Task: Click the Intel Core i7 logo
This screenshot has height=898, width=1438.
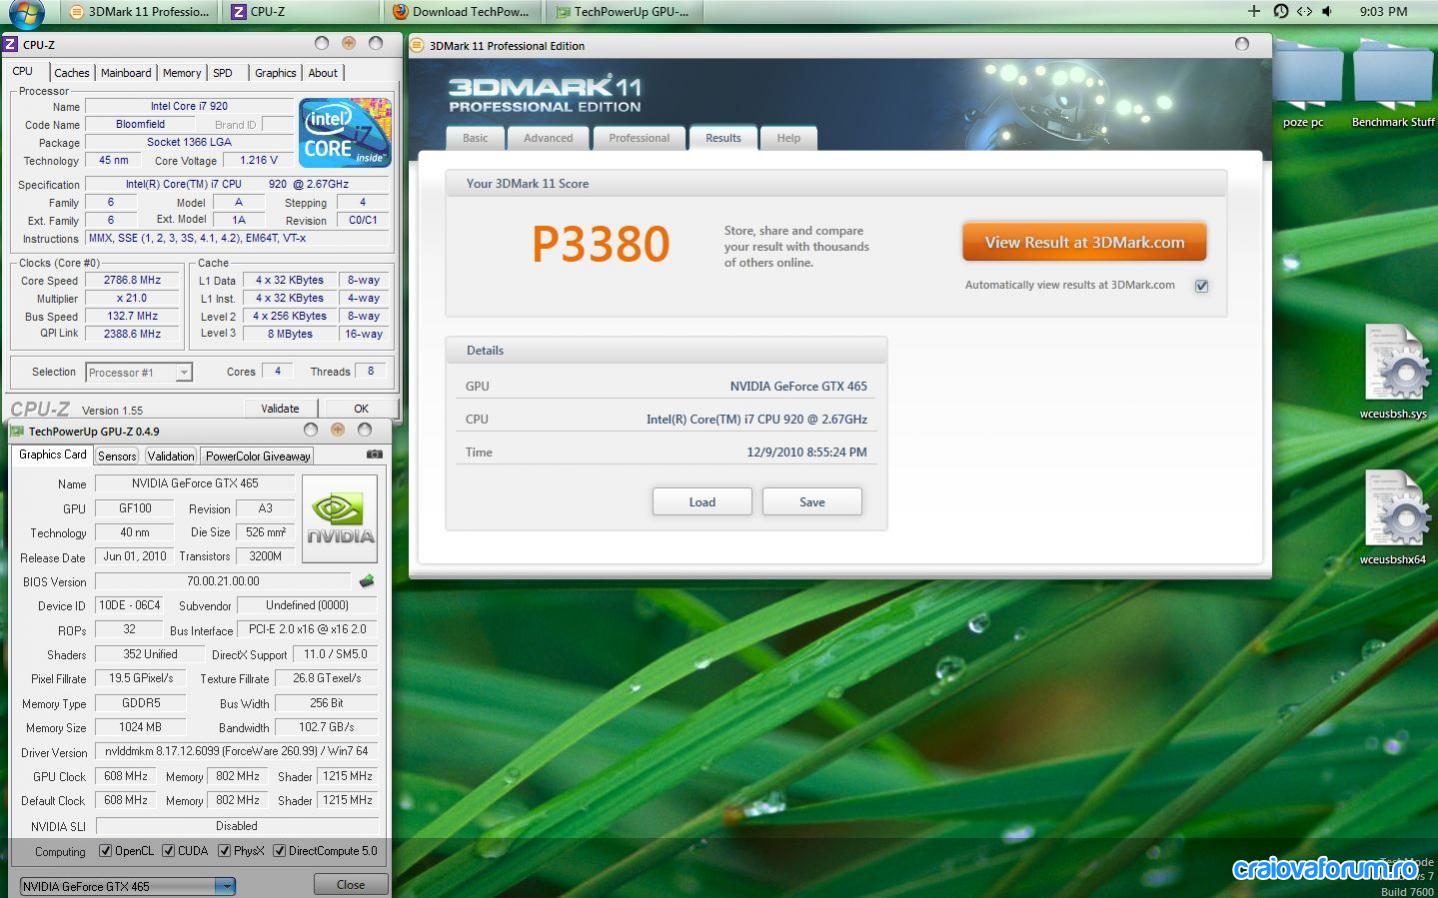Action: coord(344,132)
